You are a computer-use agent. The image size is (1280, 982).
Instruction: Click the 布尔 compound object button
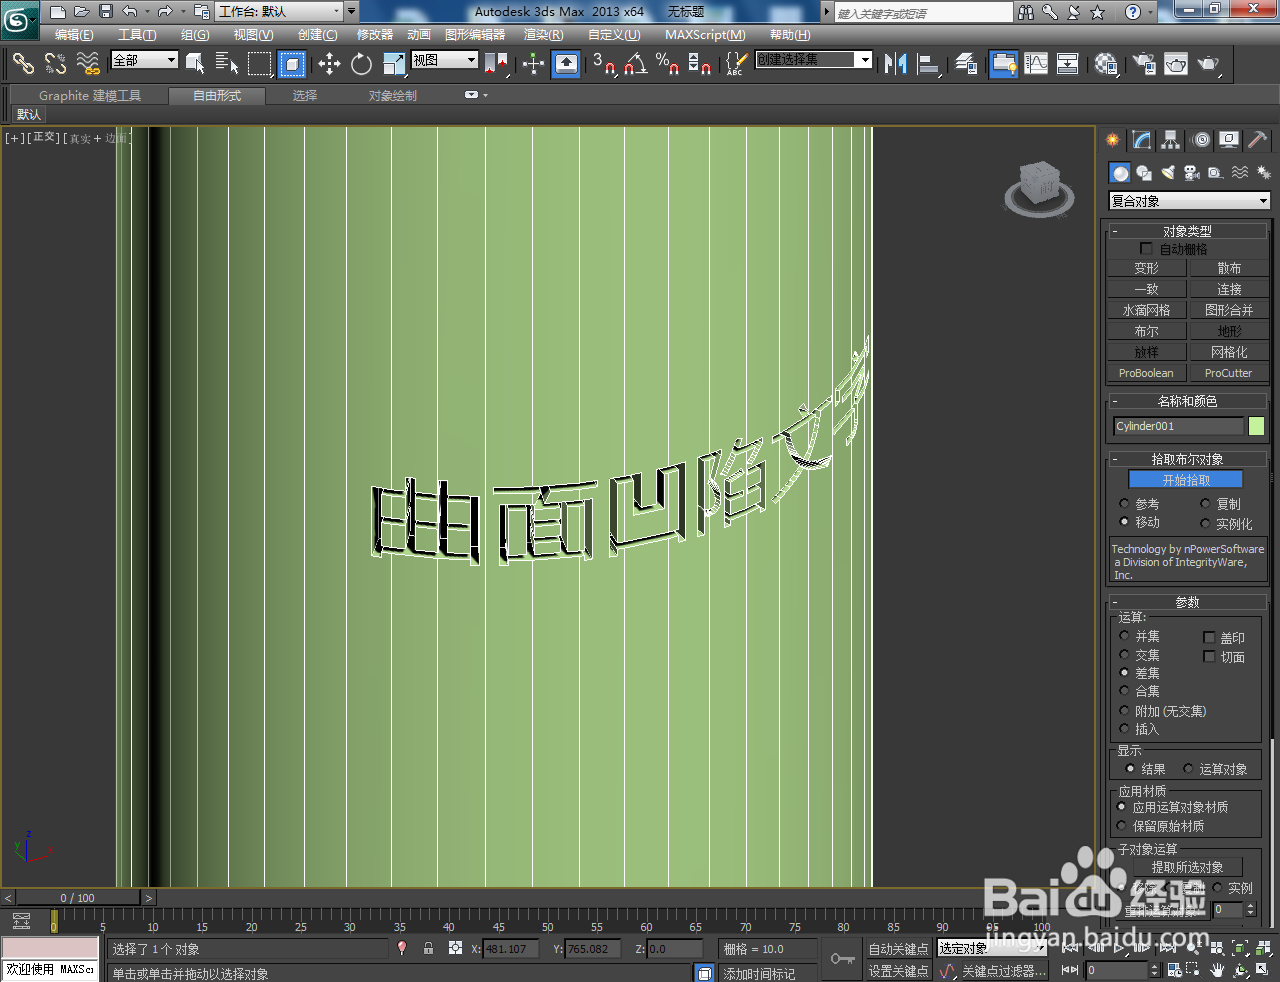(x=1146, y=331)
